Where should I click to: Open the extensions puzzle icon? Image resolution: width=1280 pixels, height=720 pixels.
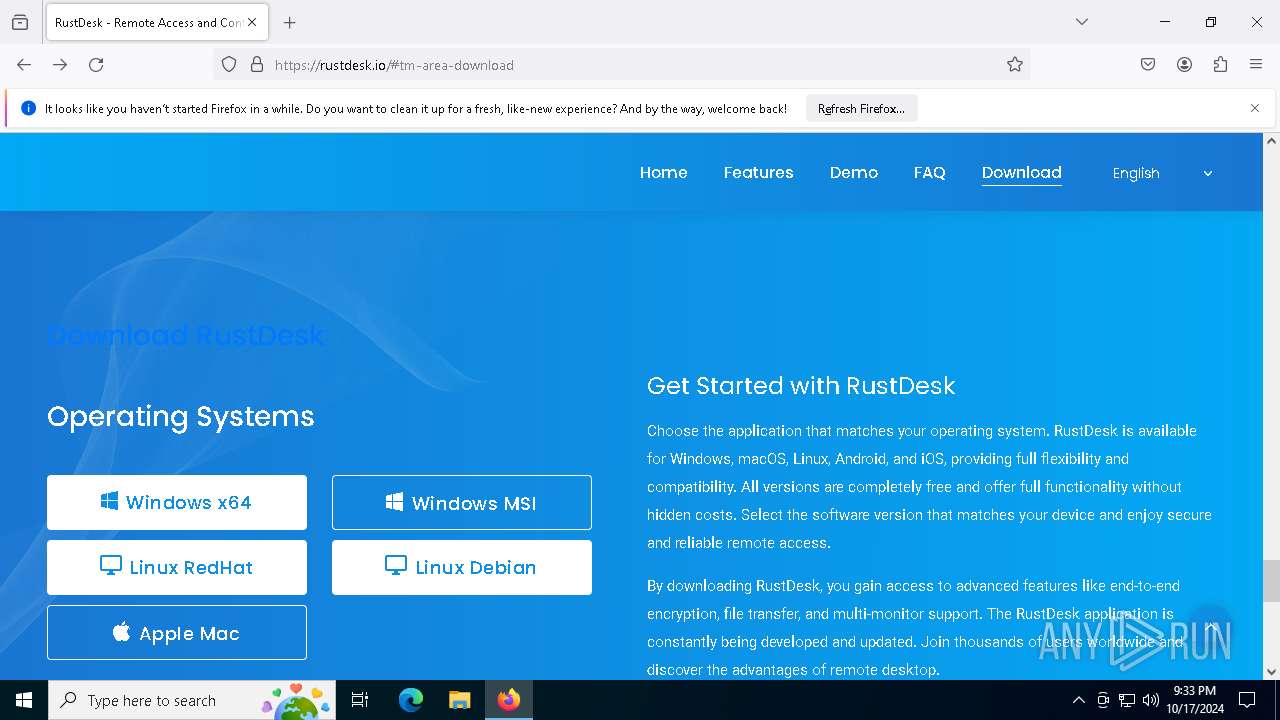[1220, 65]
